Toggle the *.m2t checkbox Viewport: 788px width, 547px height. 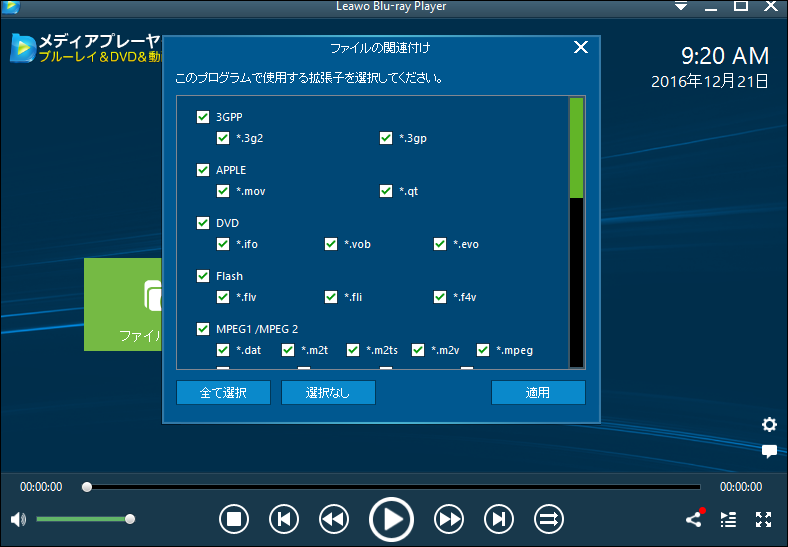tap(288, 350)
